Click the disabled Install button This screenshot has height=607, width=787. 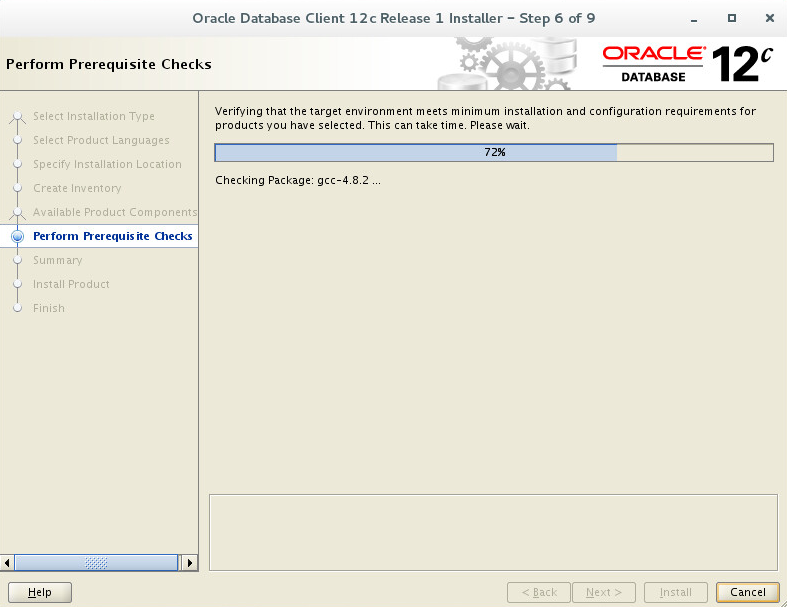(676, 592)
